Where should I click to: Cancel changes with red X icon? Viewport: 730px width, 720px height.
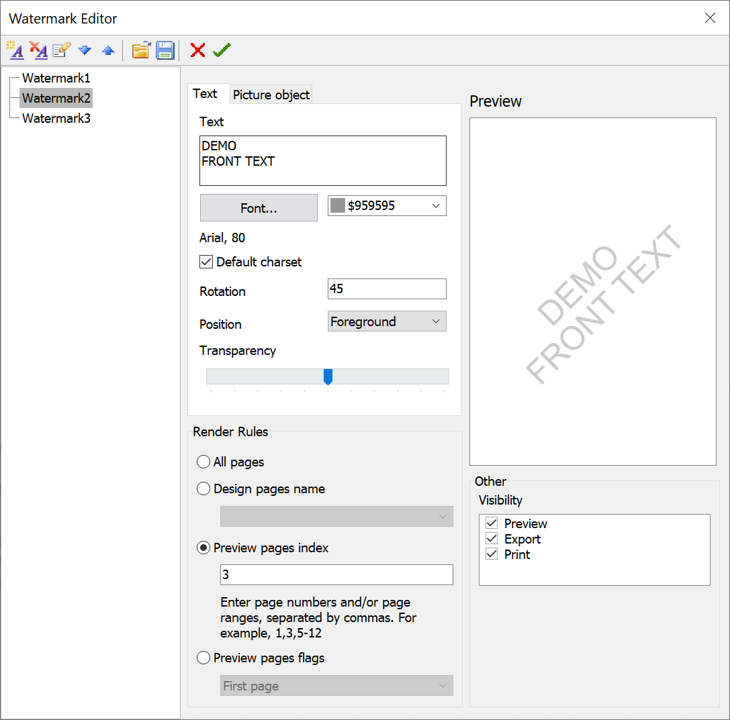[198, 50]
